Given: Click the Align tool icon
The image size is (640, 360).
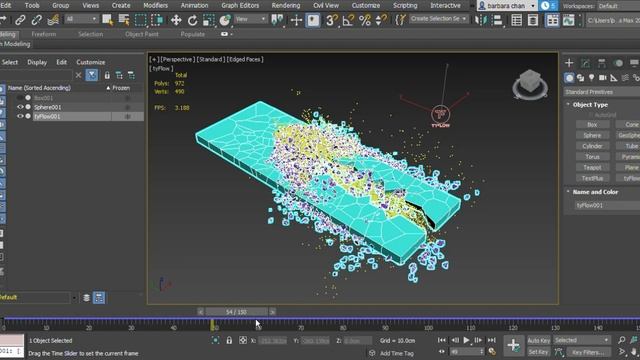Looking at the screenshot, I should point(498,20).
